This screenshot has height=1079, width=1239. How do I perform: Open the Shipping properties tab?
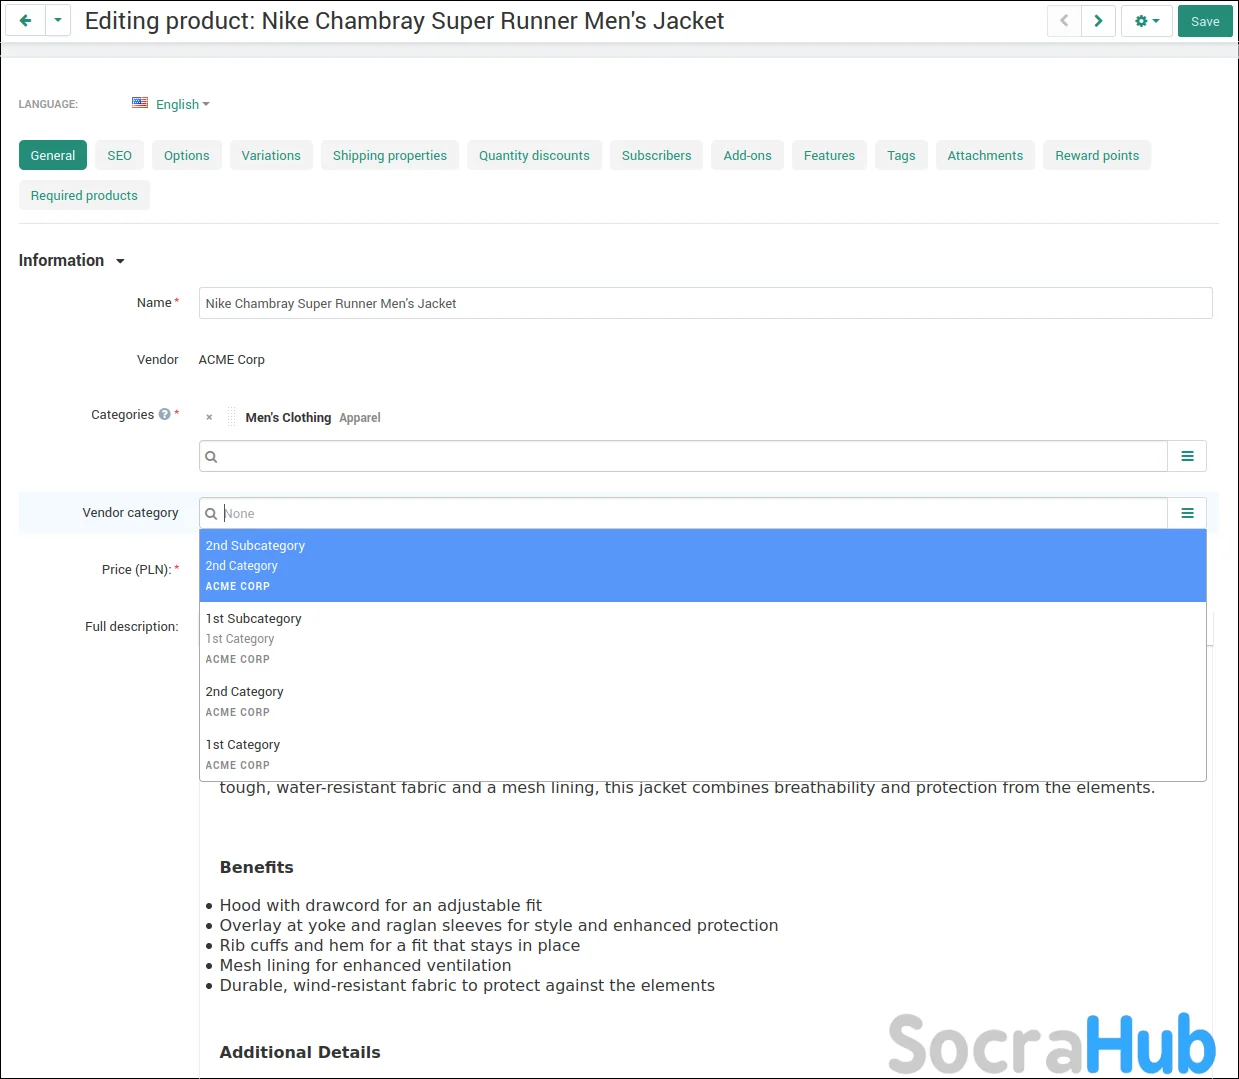389,156
